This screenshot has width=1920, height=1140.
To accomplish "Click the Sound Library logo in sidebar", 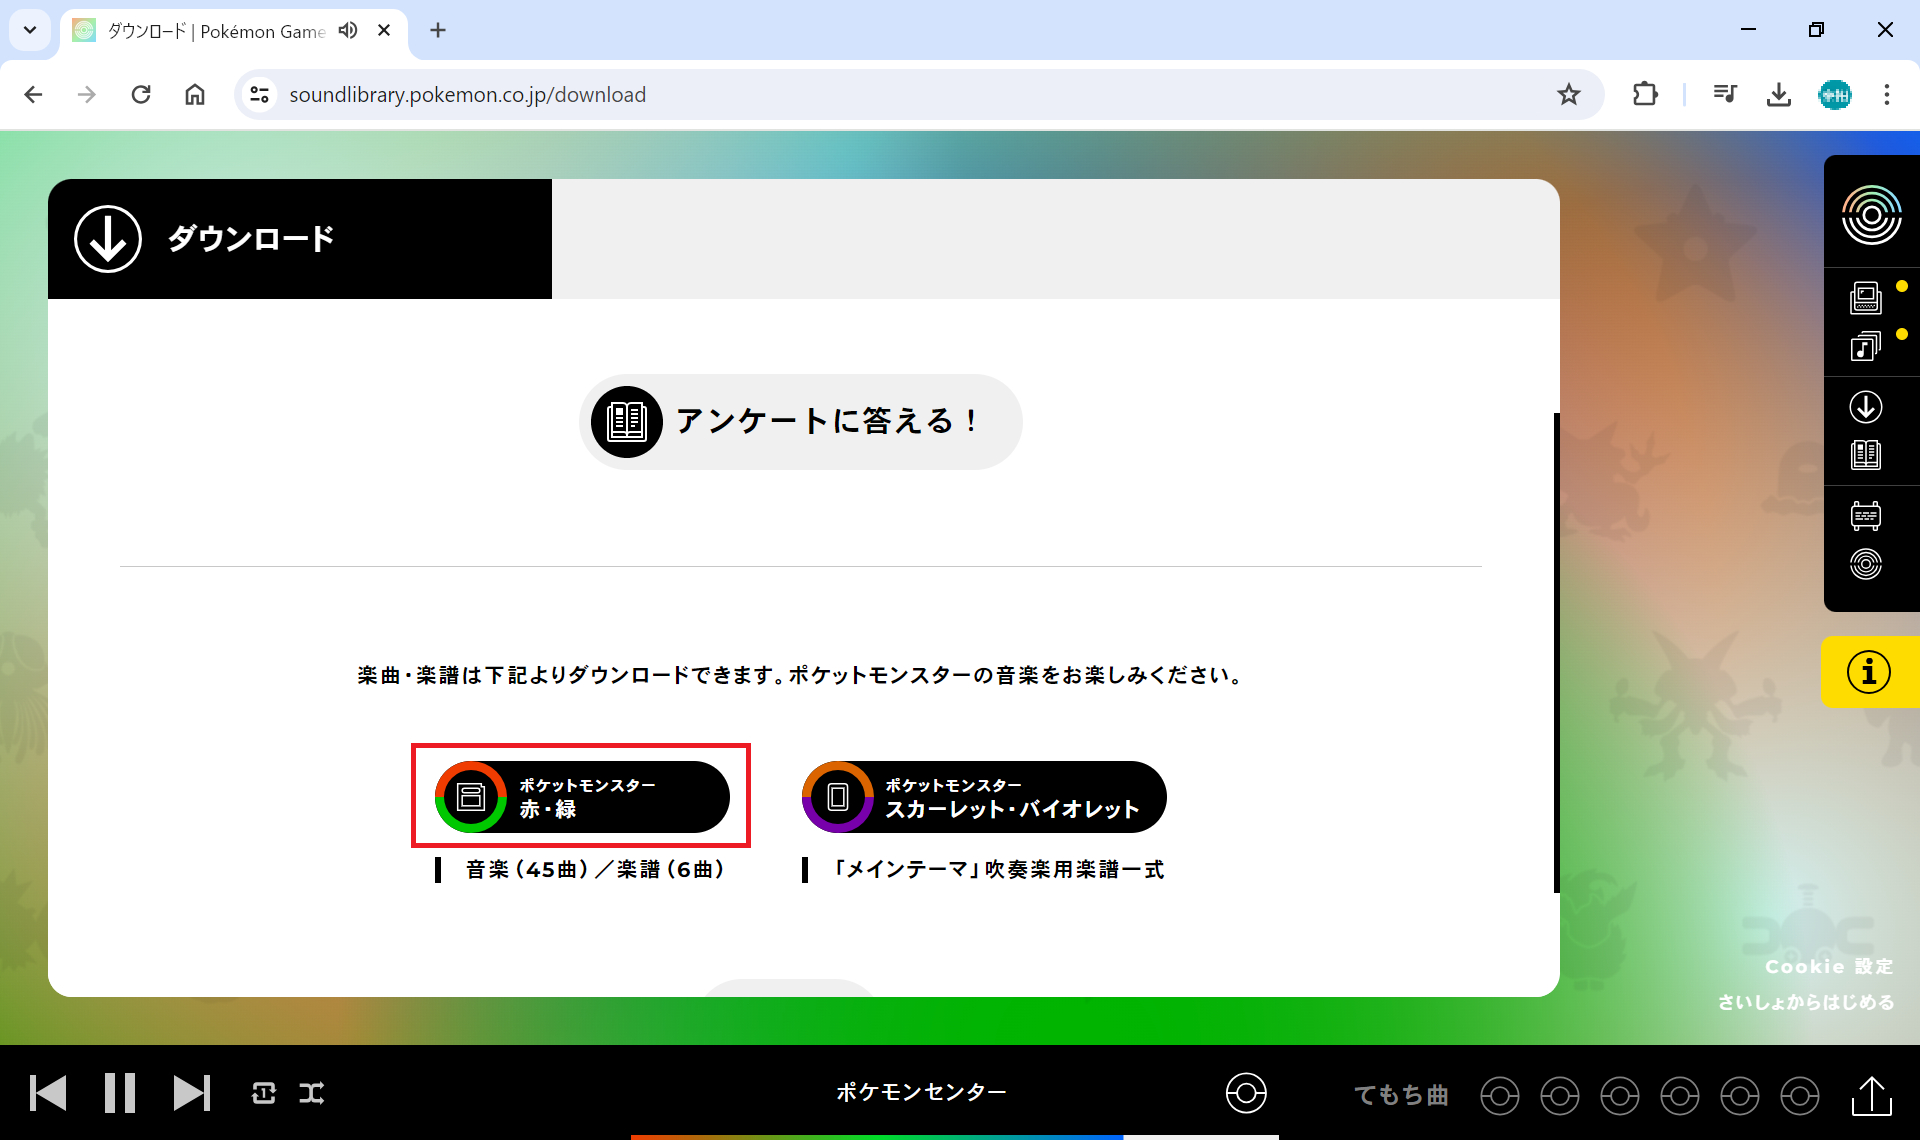I will tap(1871, 214).
